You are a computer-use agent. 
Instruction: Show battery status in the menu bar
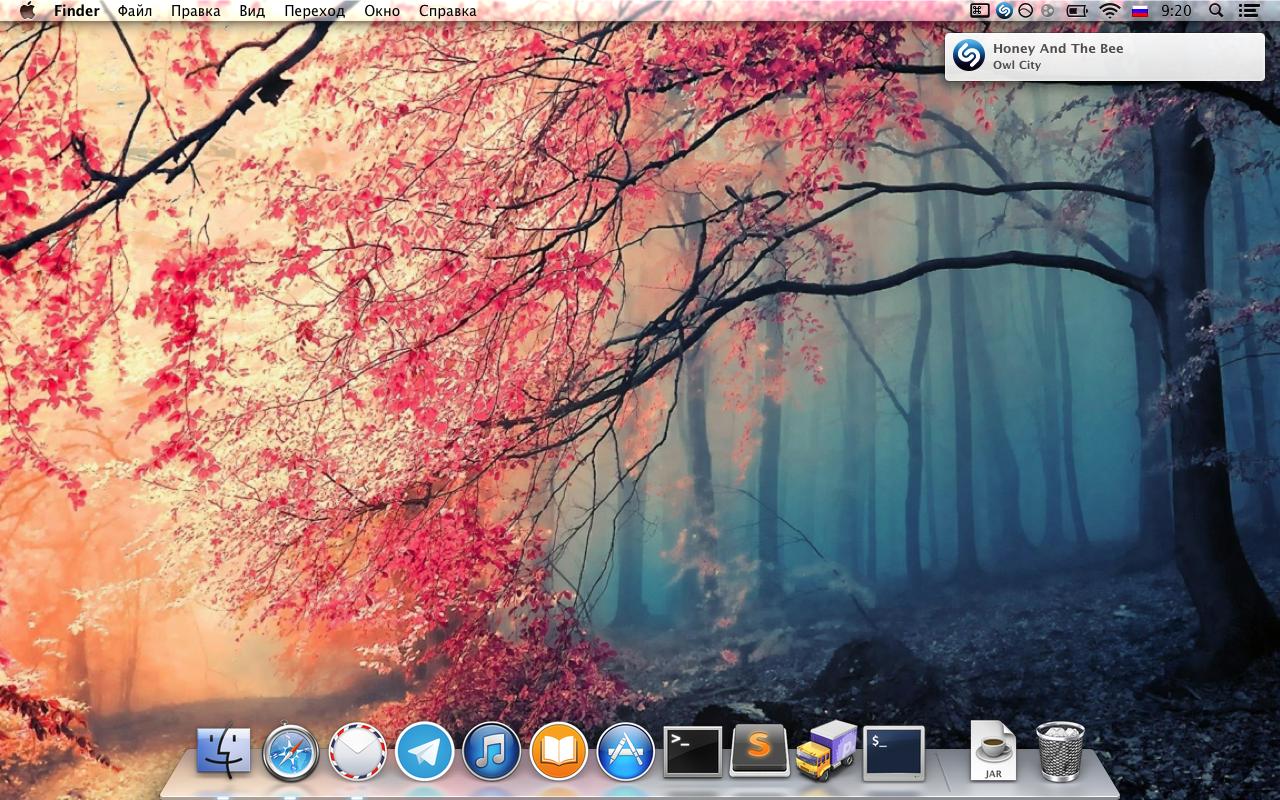(1077, 11)
